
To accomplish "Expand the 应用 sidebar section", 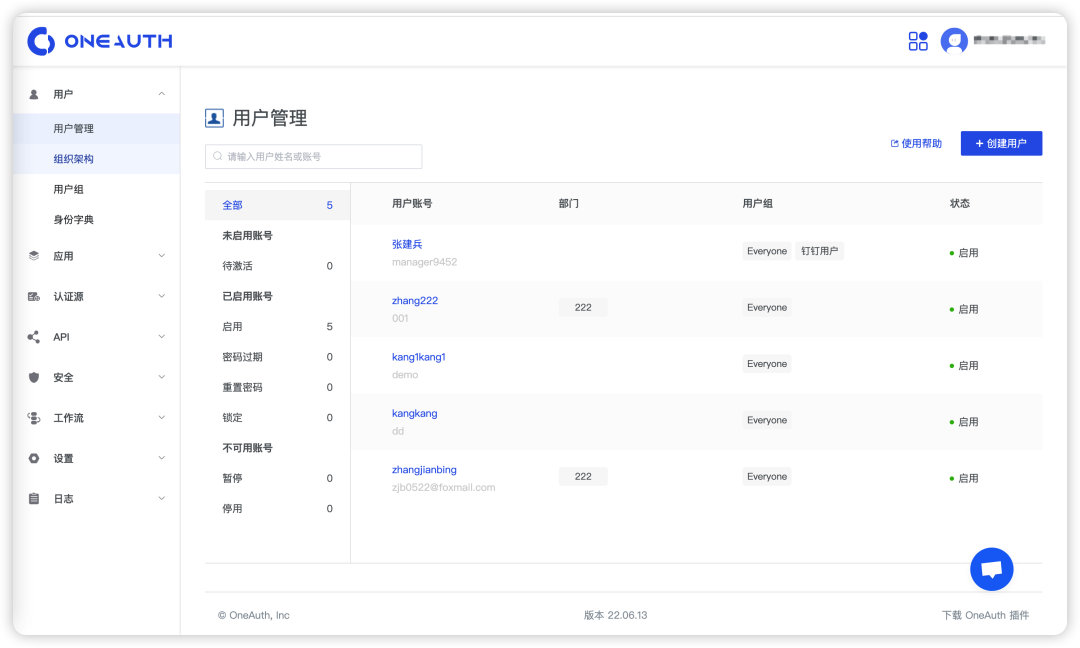I will 160,255.
